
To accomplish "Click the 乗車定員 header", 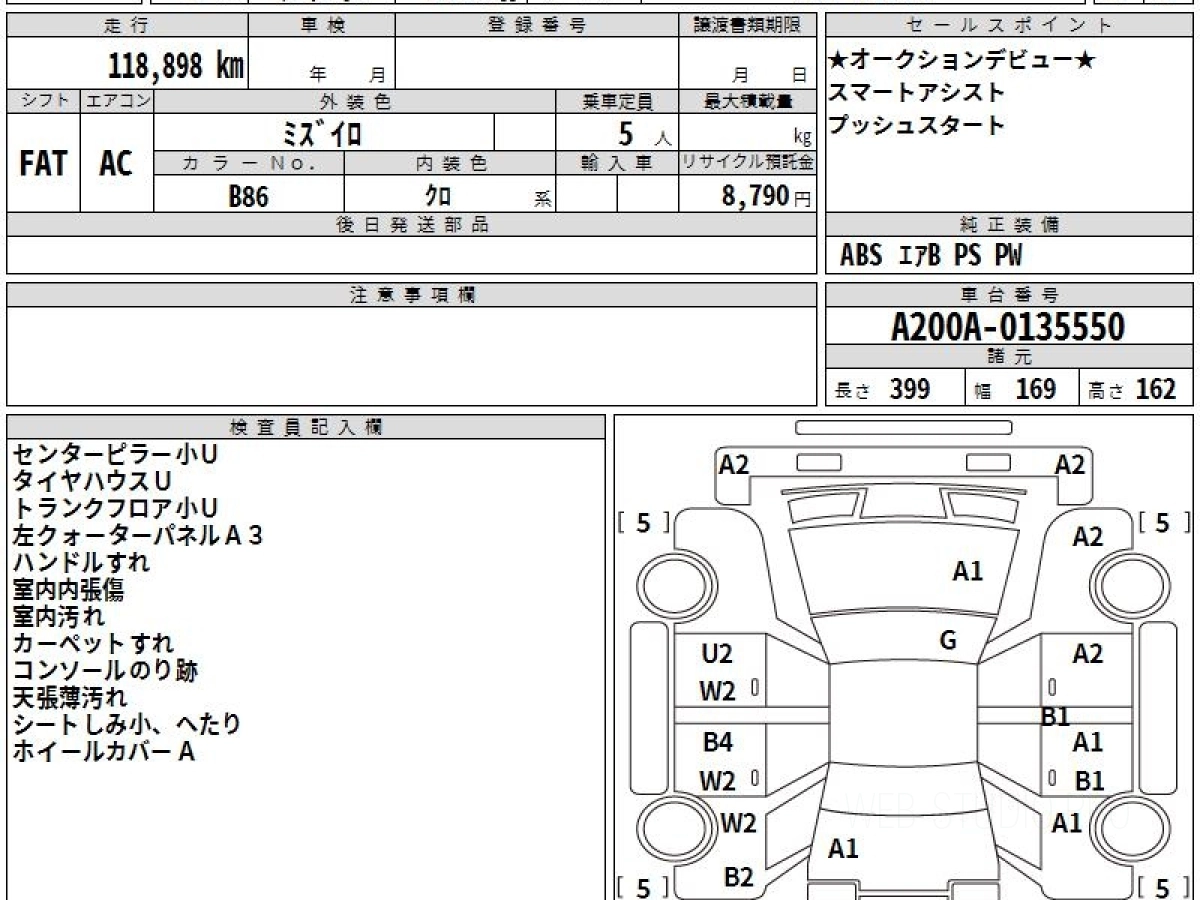I will (x=617, y=101).
